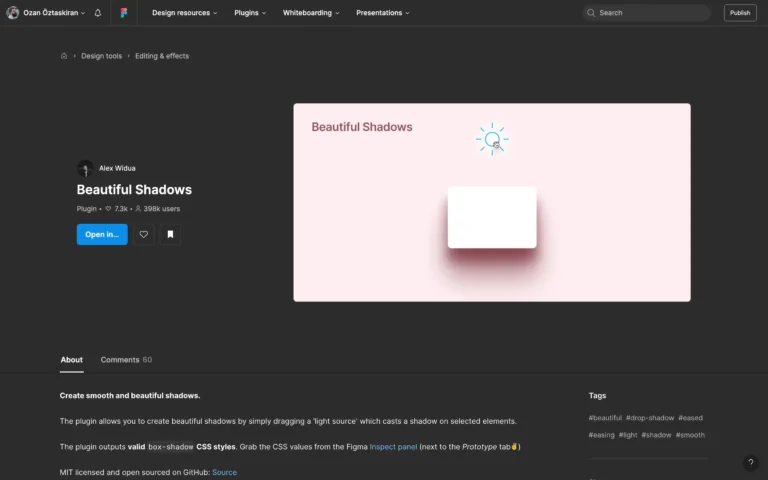The width and height of the screenshot is (768, 480).
Task: Expand the Whiteboarding menu
Action: click(x=311, y=13)
